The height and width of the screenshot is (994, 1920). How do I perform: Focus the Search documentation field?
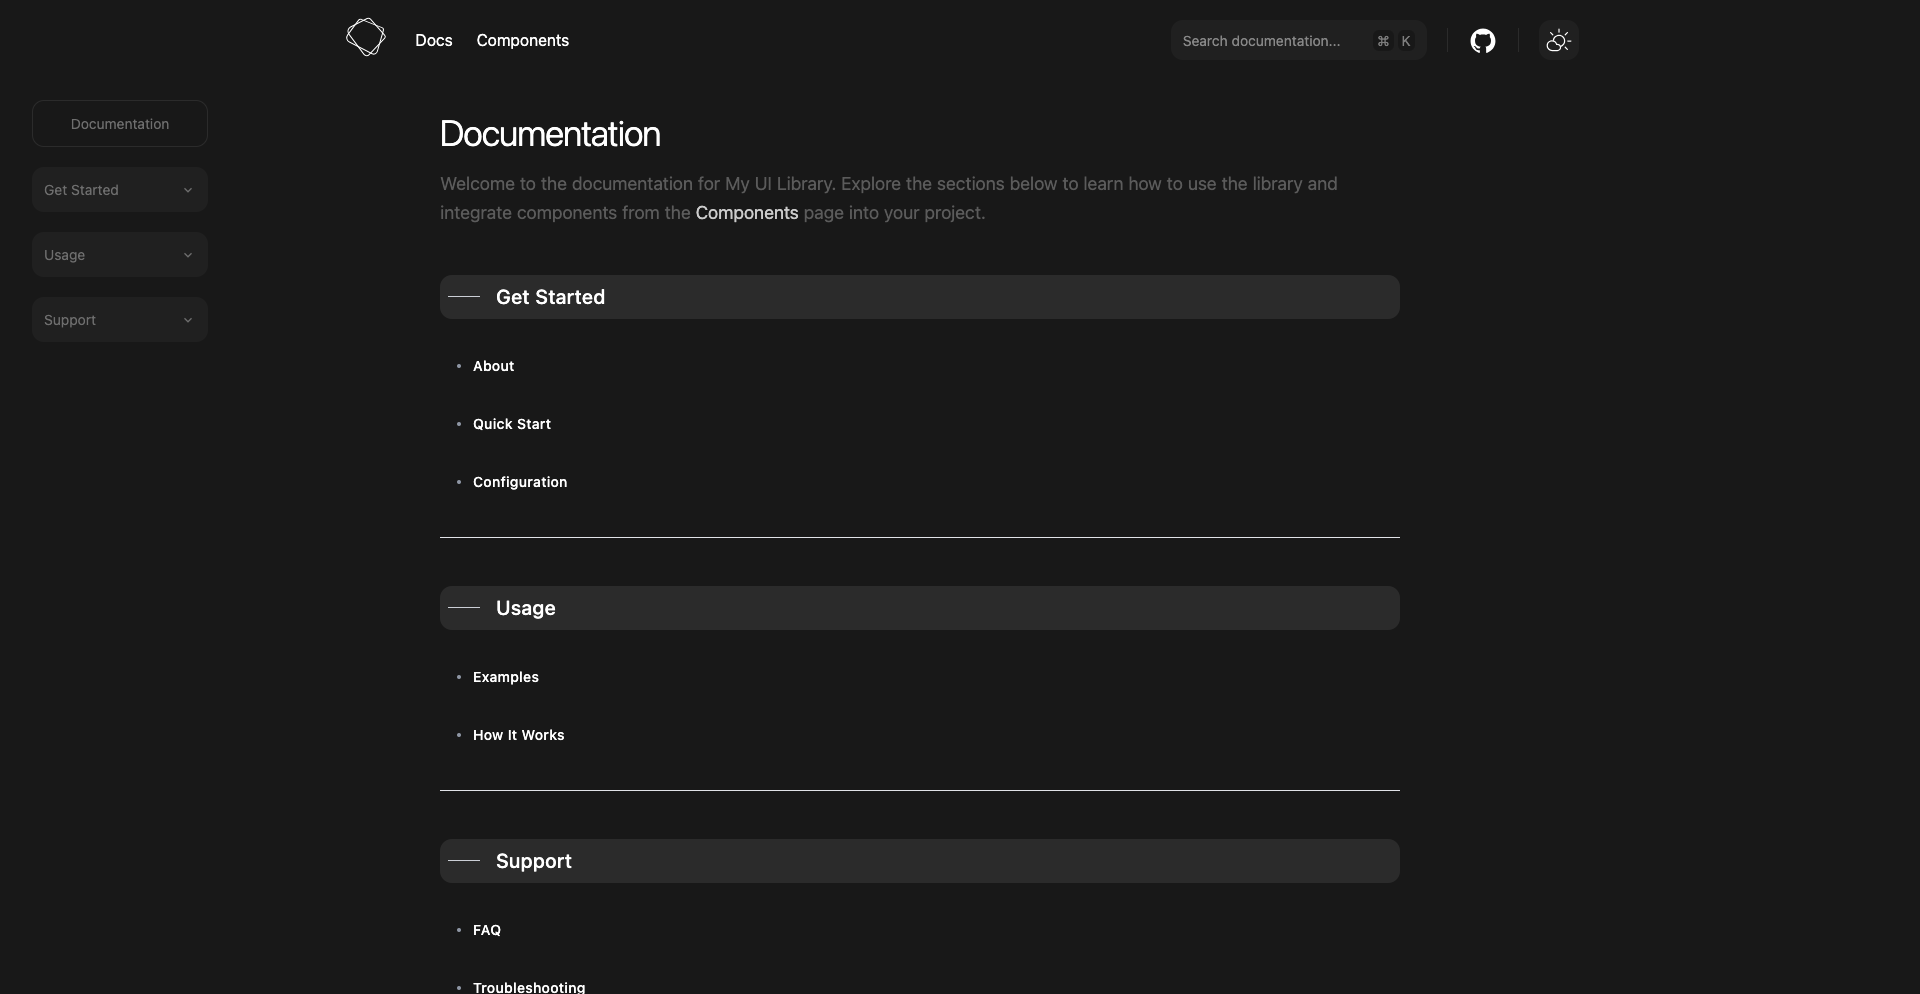1298,41
